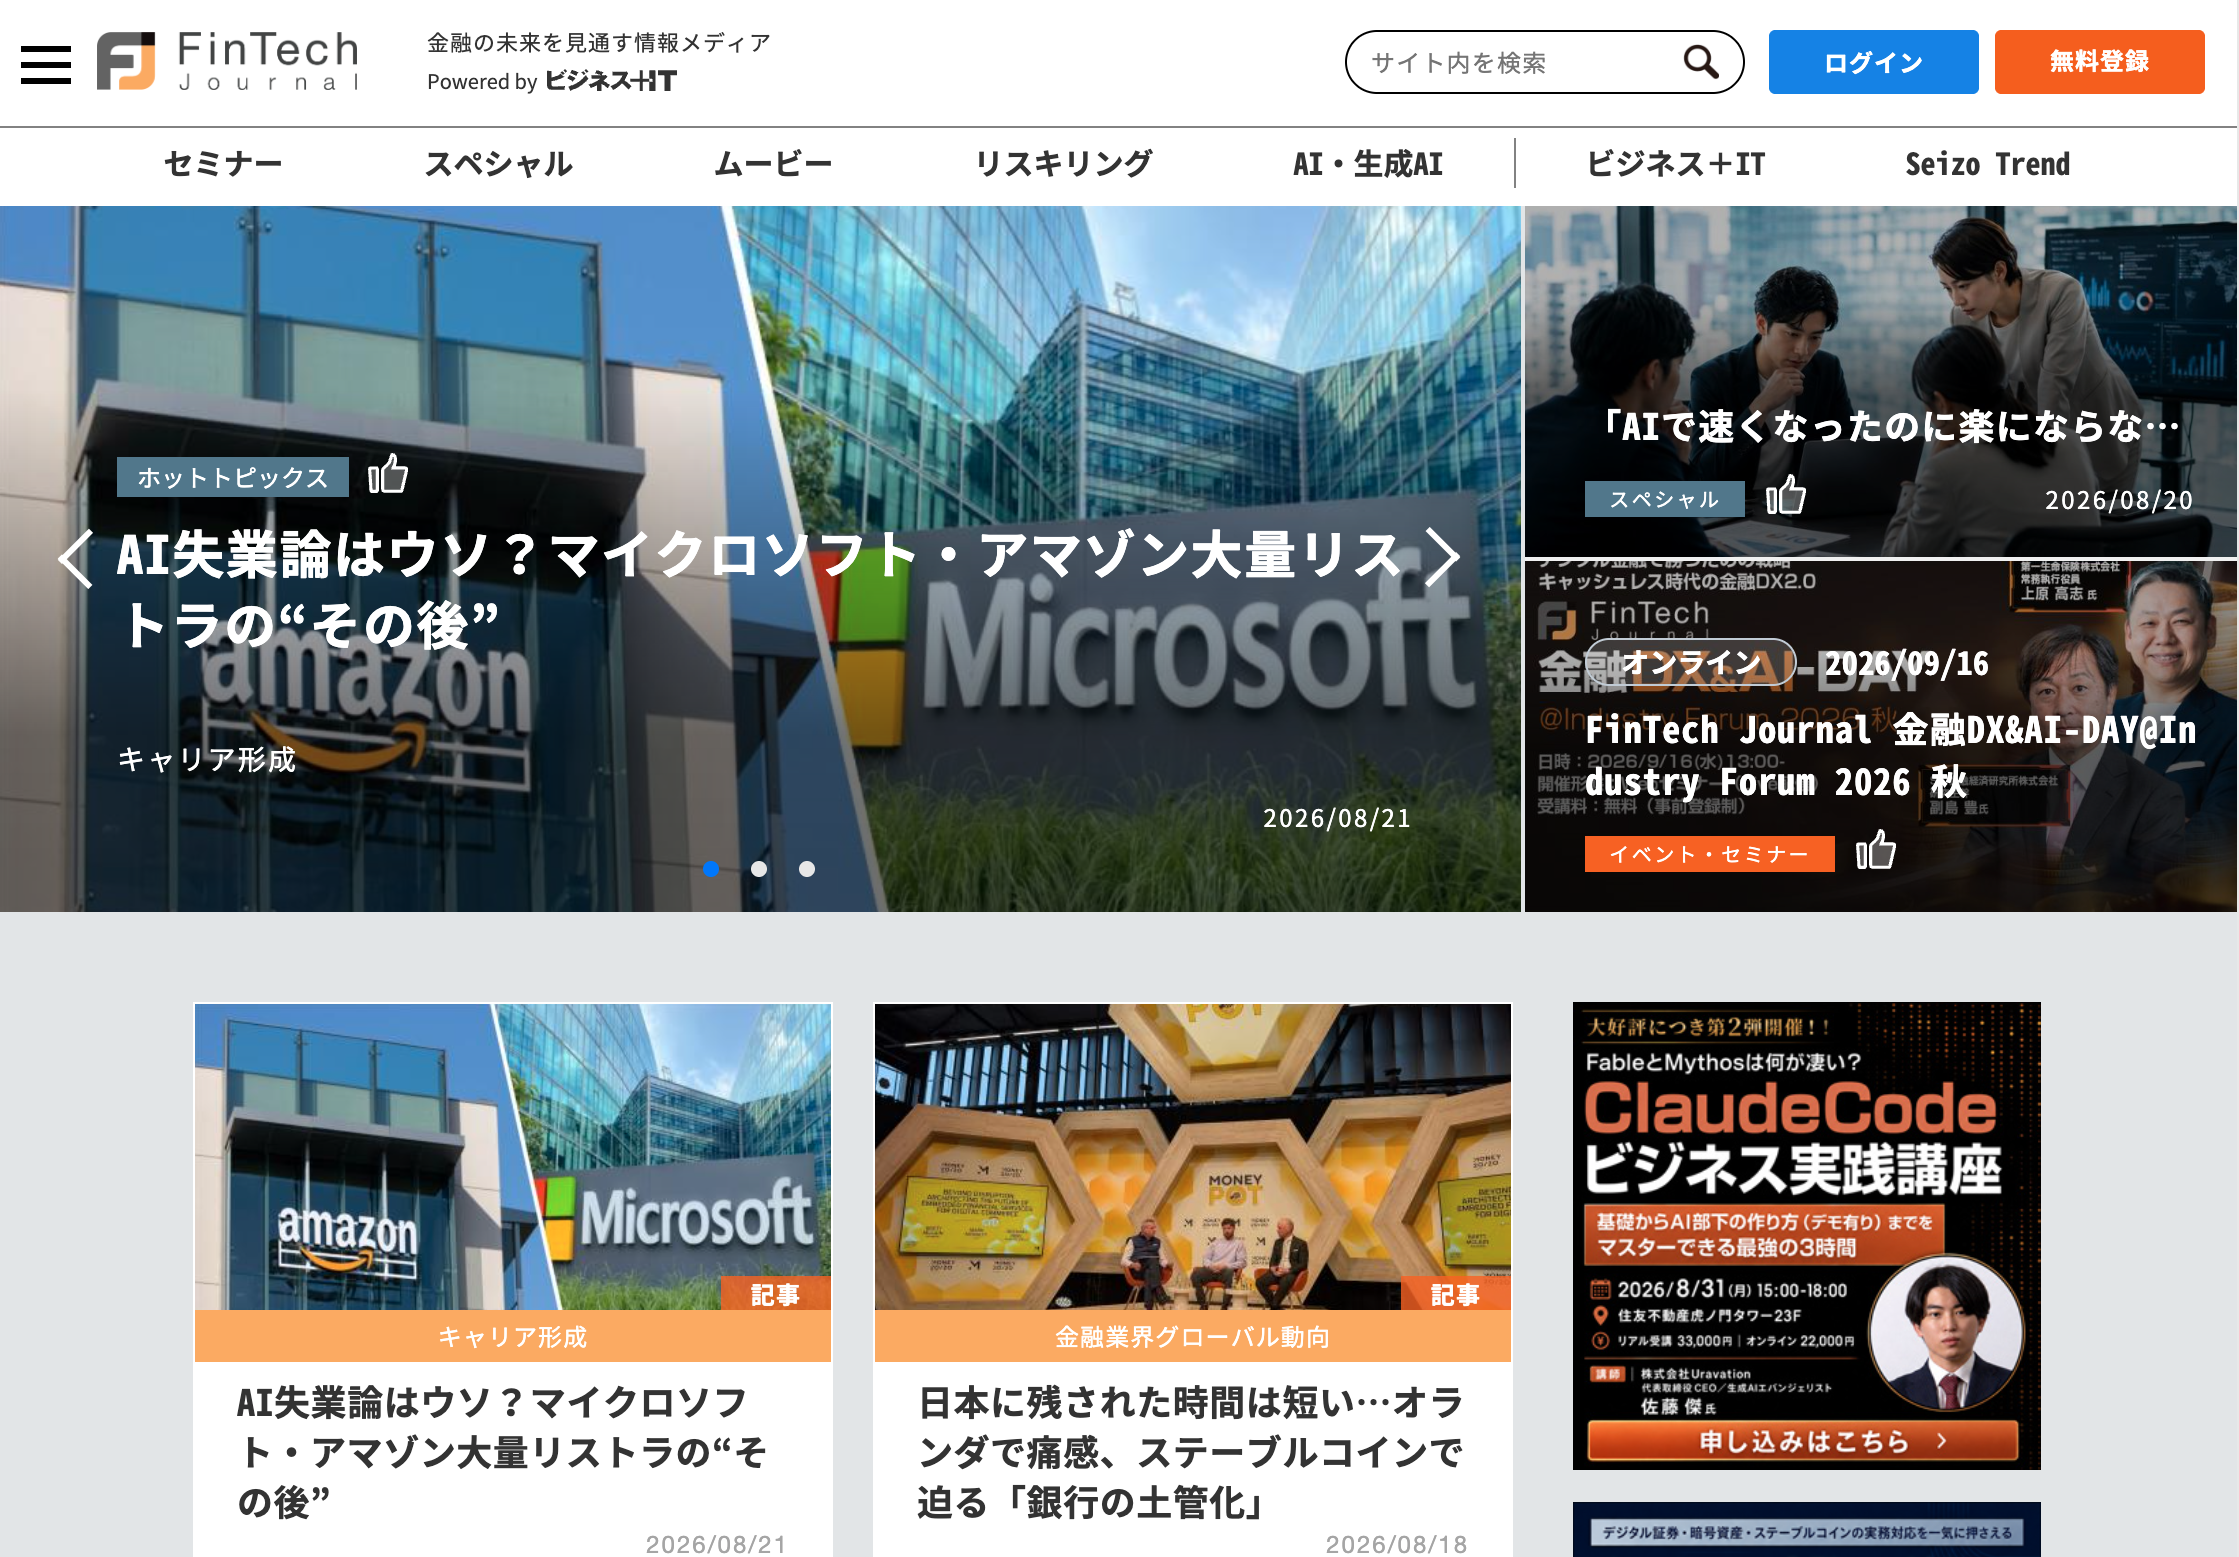Select the second carousel dot
This screenshot has width=2239, height=1557.
[759, 869]
